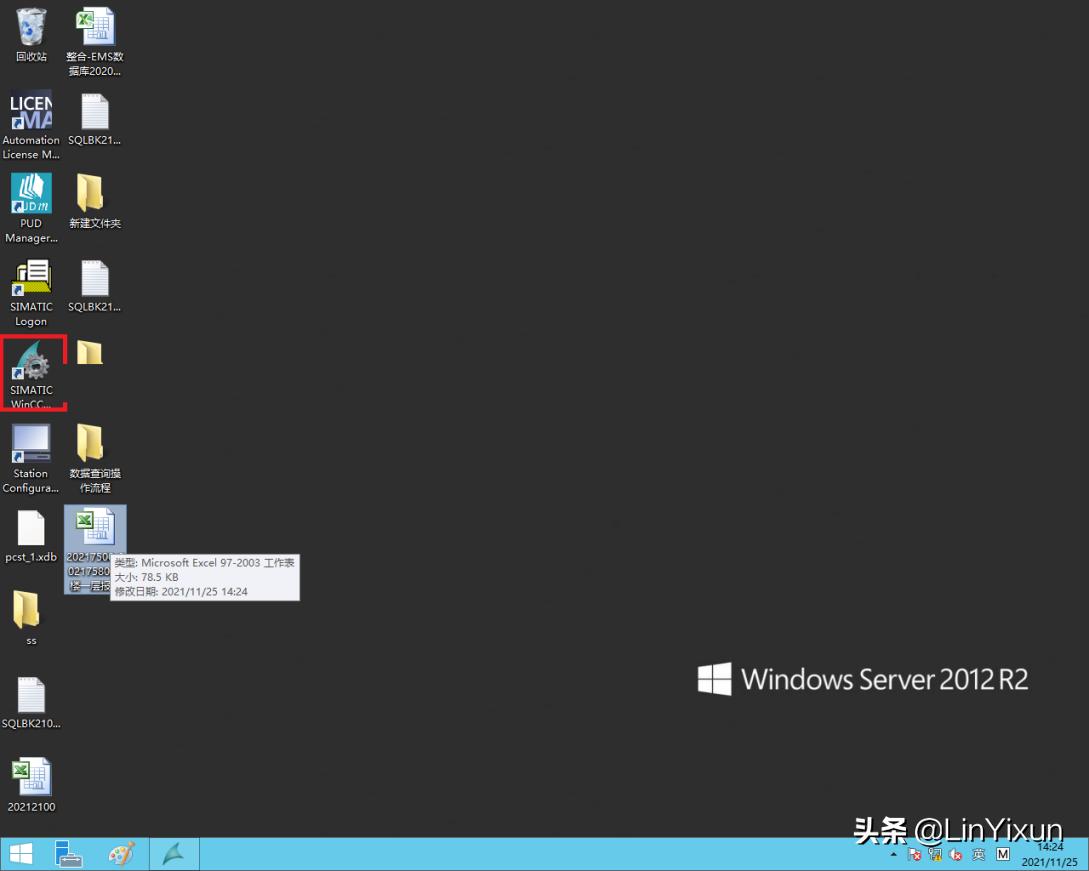Open network status tray icon

(x=936, y=854)
